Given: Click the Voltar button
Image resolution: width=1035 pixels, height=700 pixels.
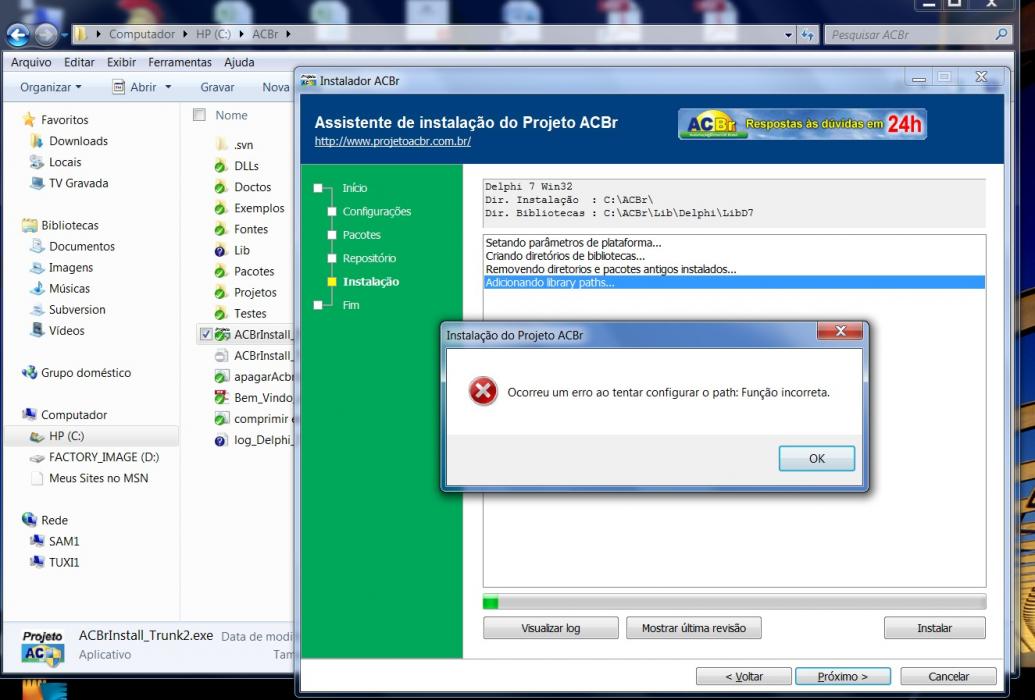Looking at the screenshot, I should click(744, 676).
